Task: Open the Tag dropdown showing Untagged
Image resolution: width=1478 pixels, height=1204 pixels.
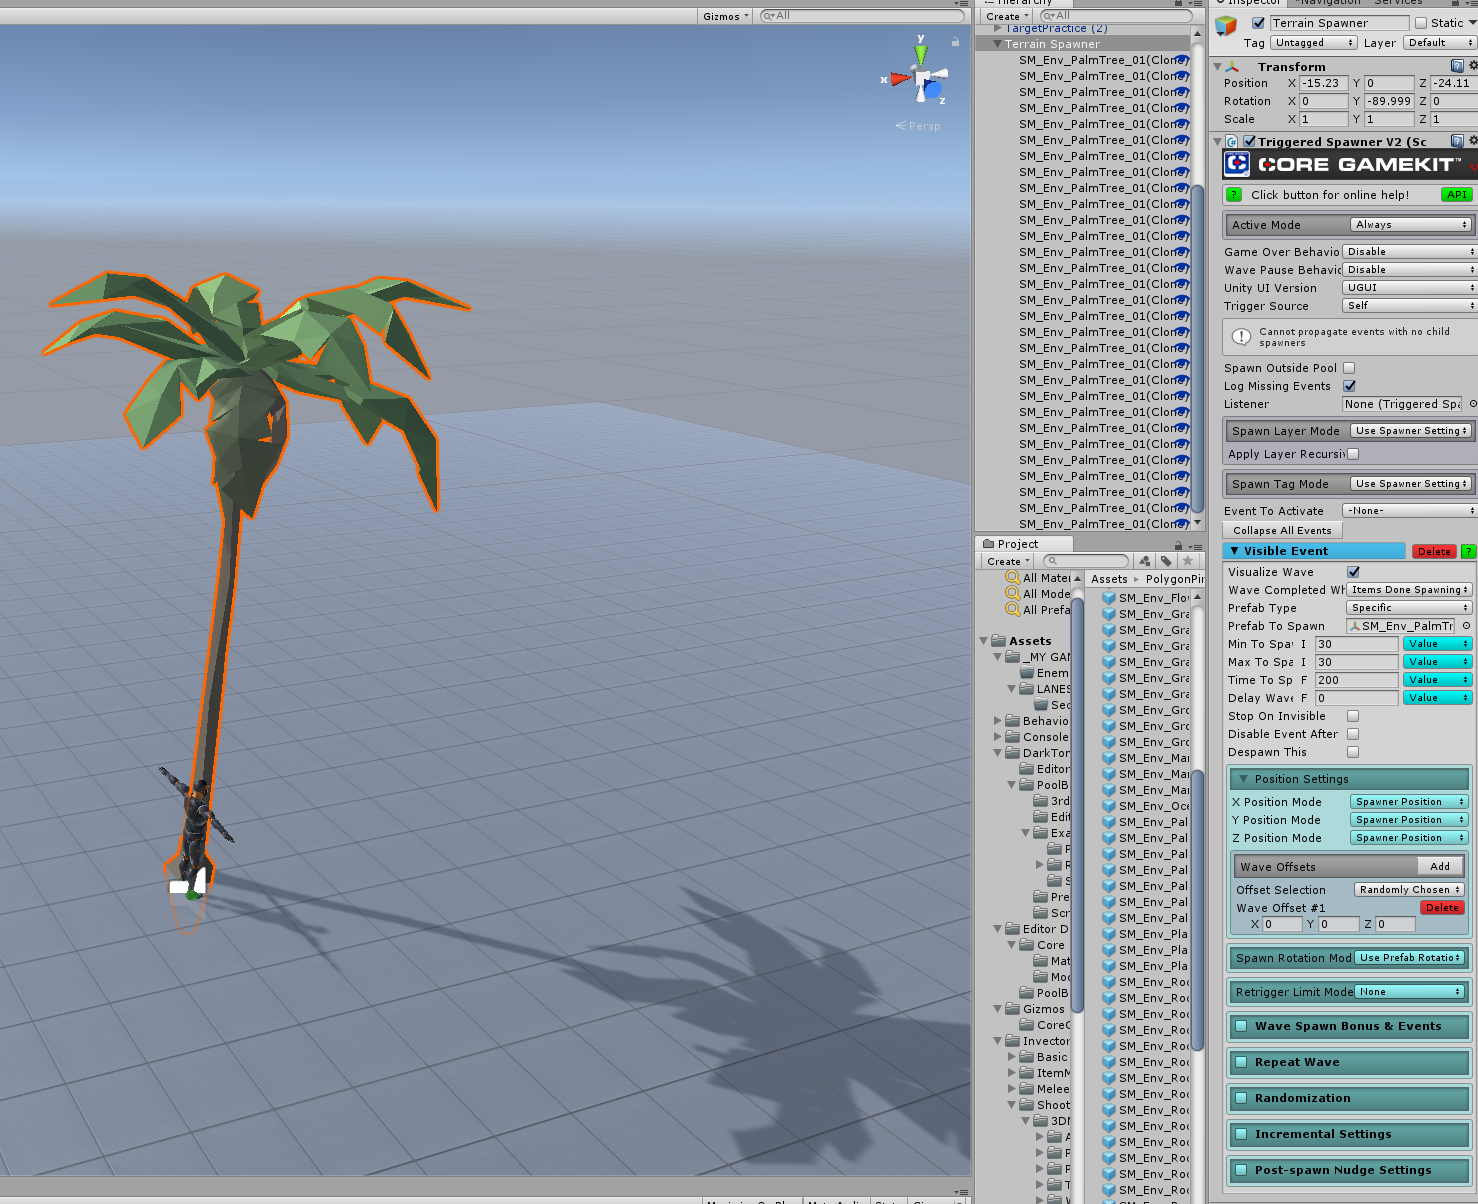Action: (1314, 43)
